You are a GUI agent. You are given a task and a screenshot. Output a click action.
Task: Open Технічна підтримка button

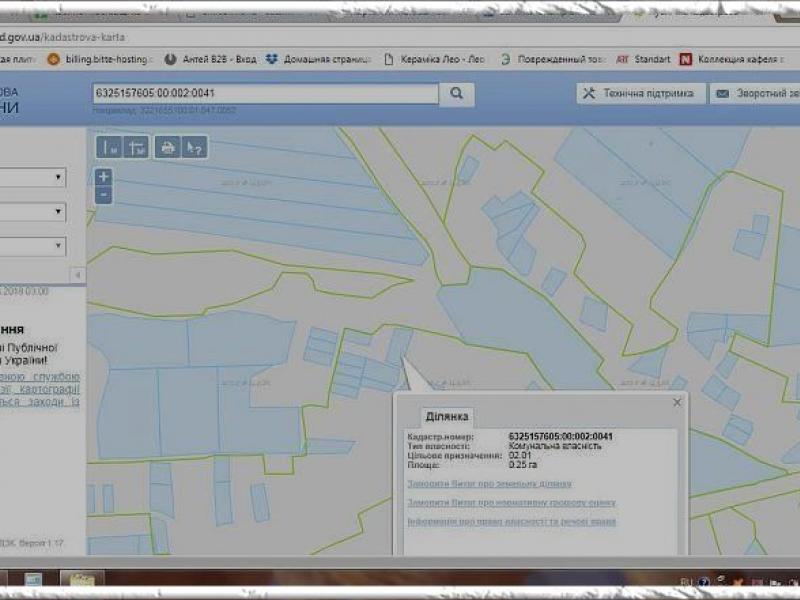pyautogui.click(x=638, y=93)
